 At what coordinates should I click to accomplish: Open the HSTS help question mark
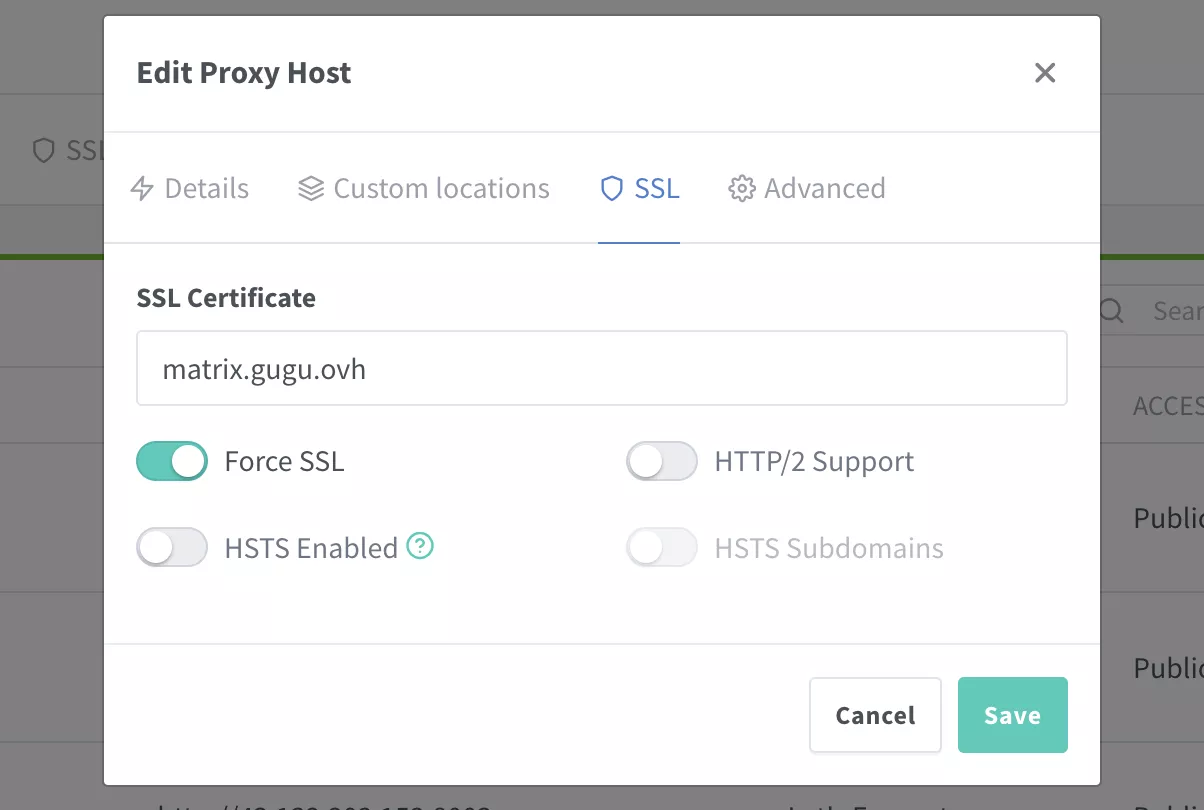(421, 547)
